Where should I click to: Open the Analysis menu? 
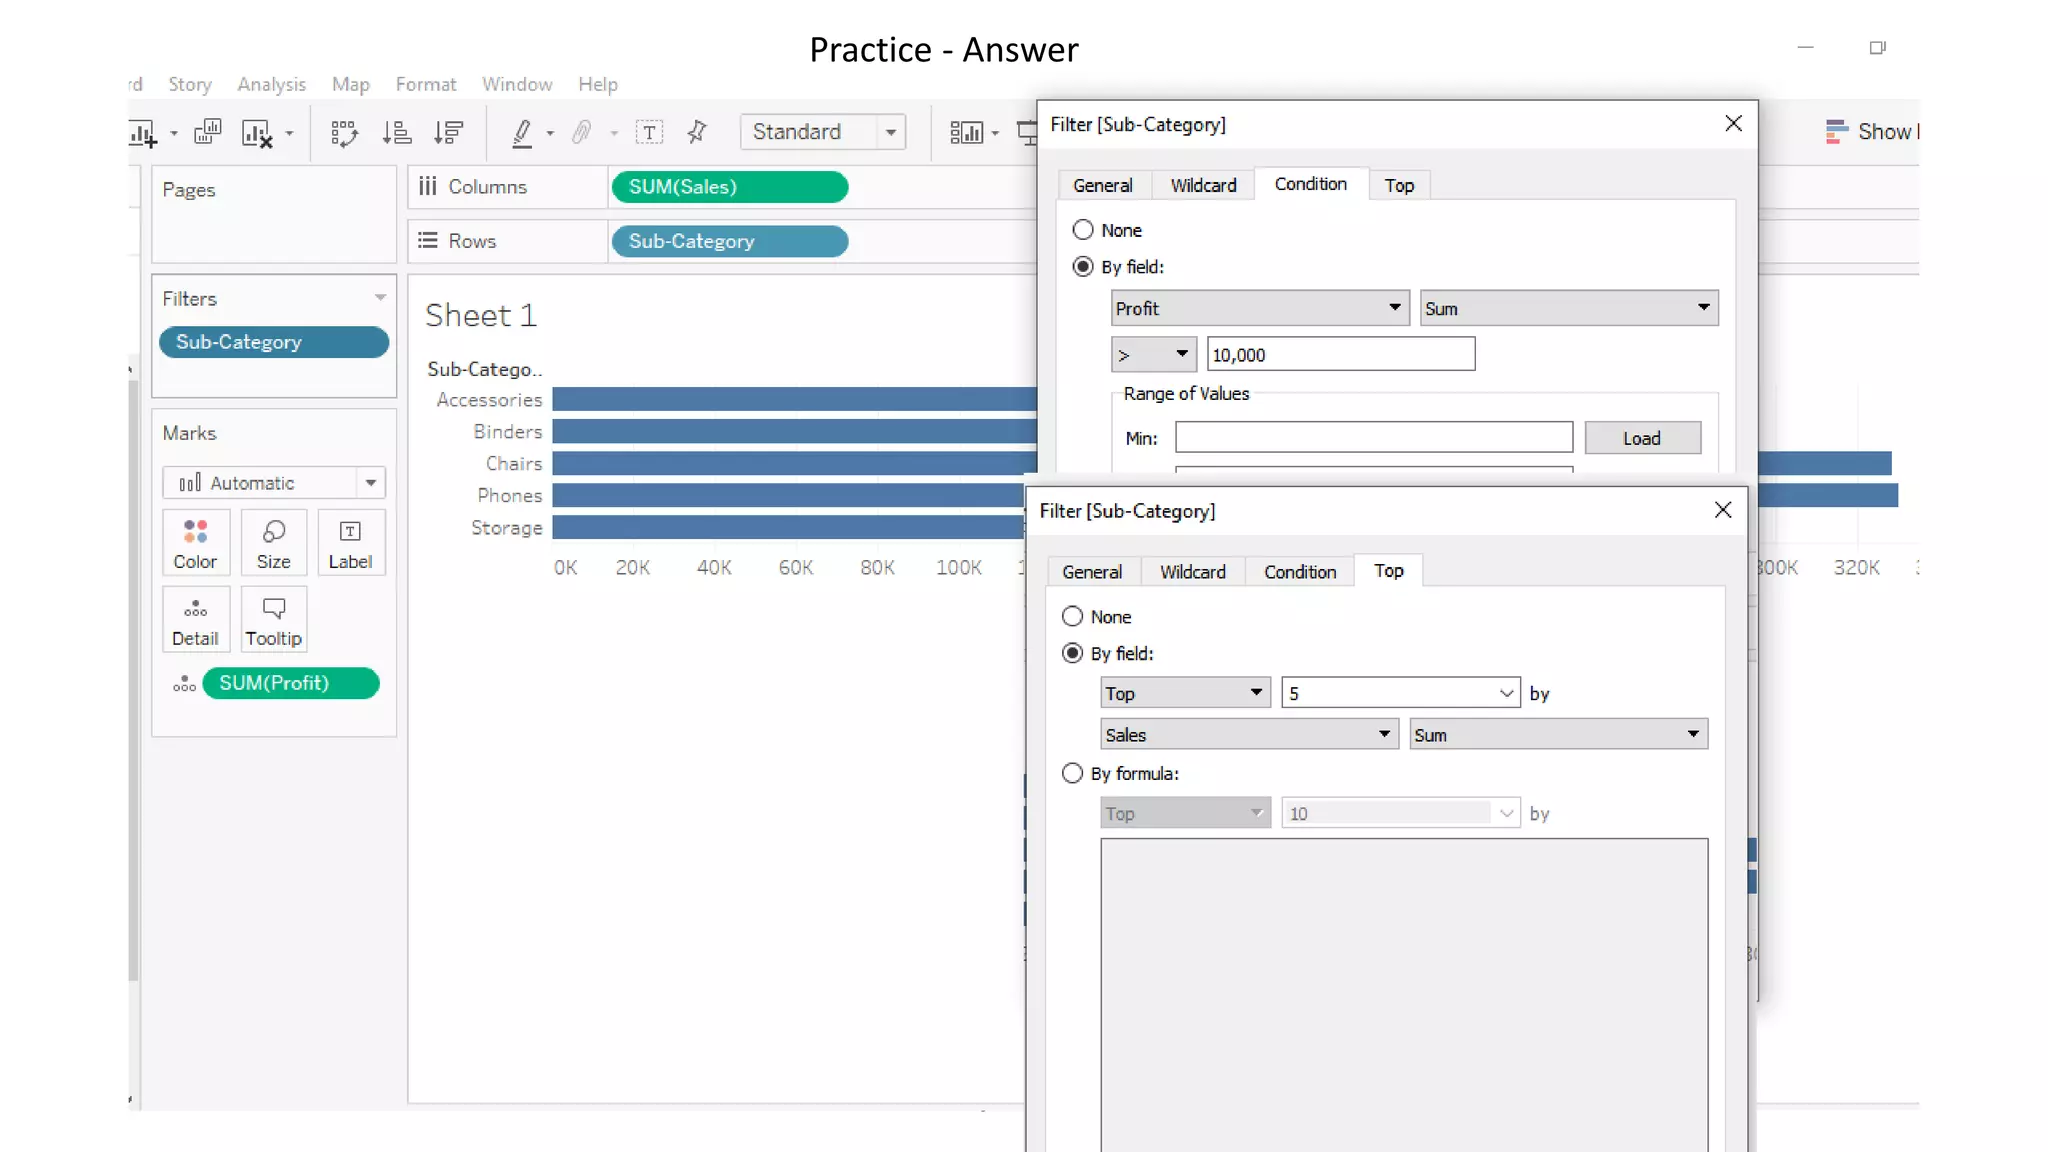pyautogui.click(x=271, y=85)
